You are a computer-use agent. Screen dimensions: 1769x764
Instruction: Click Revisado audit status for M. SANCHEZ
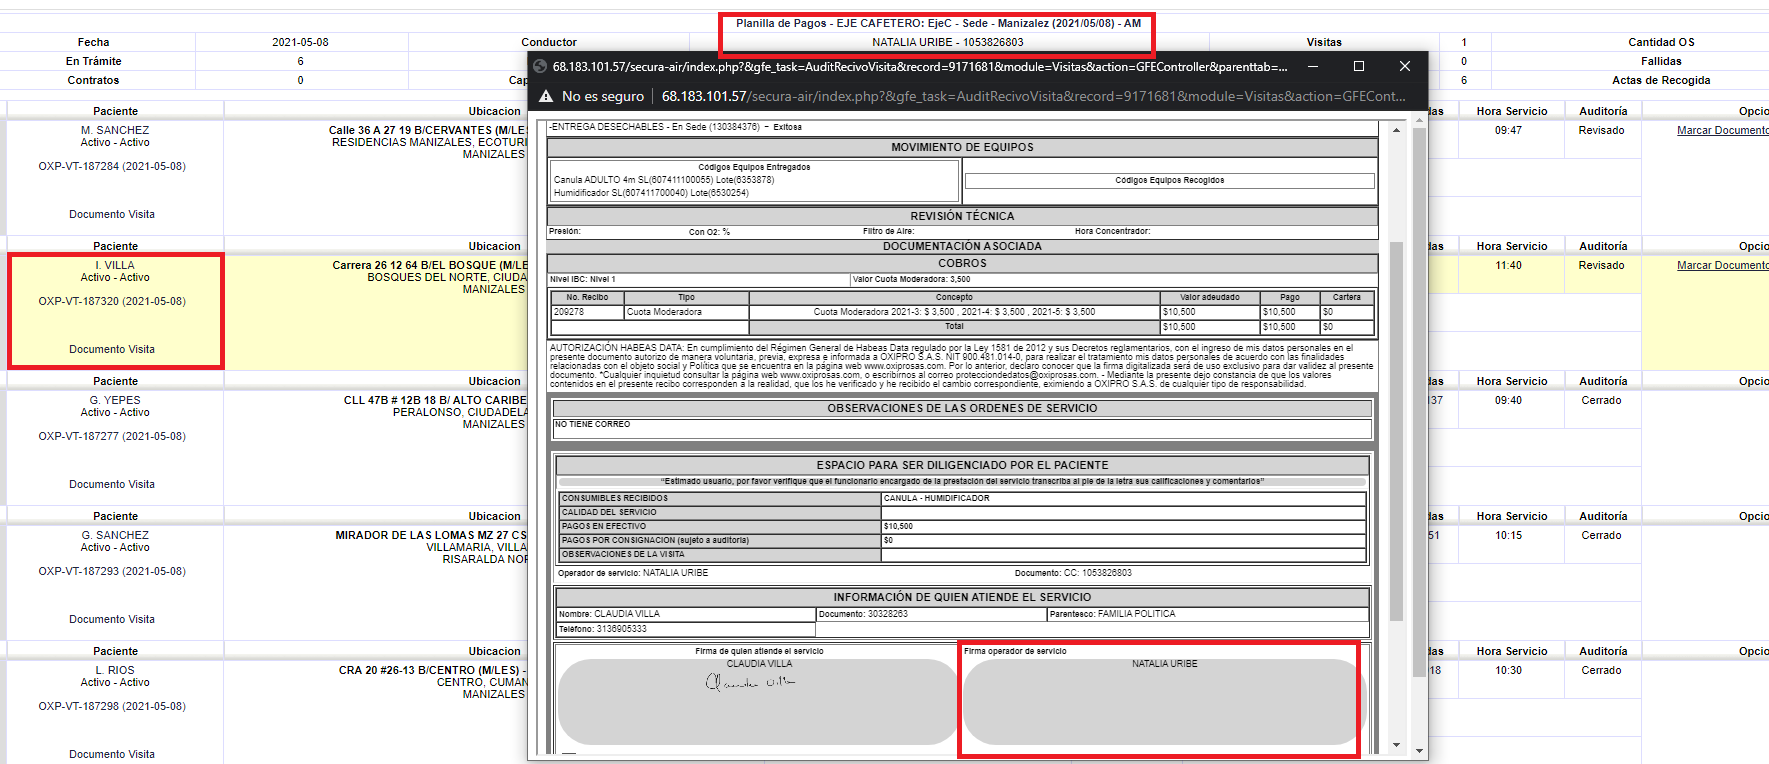pyautogui.click(x=1601, y=130)
